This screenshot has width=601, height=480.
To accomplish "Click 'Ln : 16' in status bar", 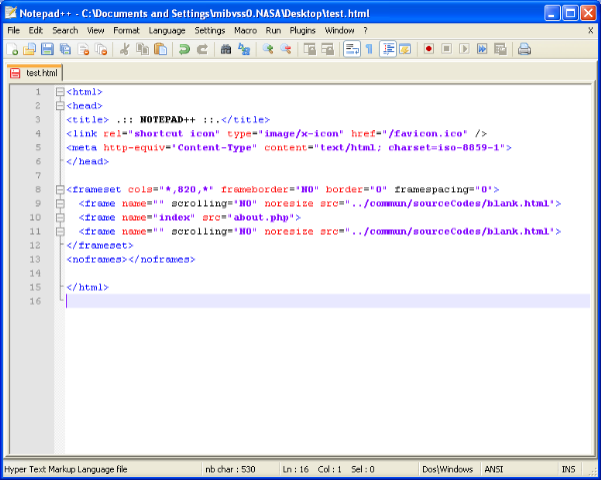I will coord(296,469).
